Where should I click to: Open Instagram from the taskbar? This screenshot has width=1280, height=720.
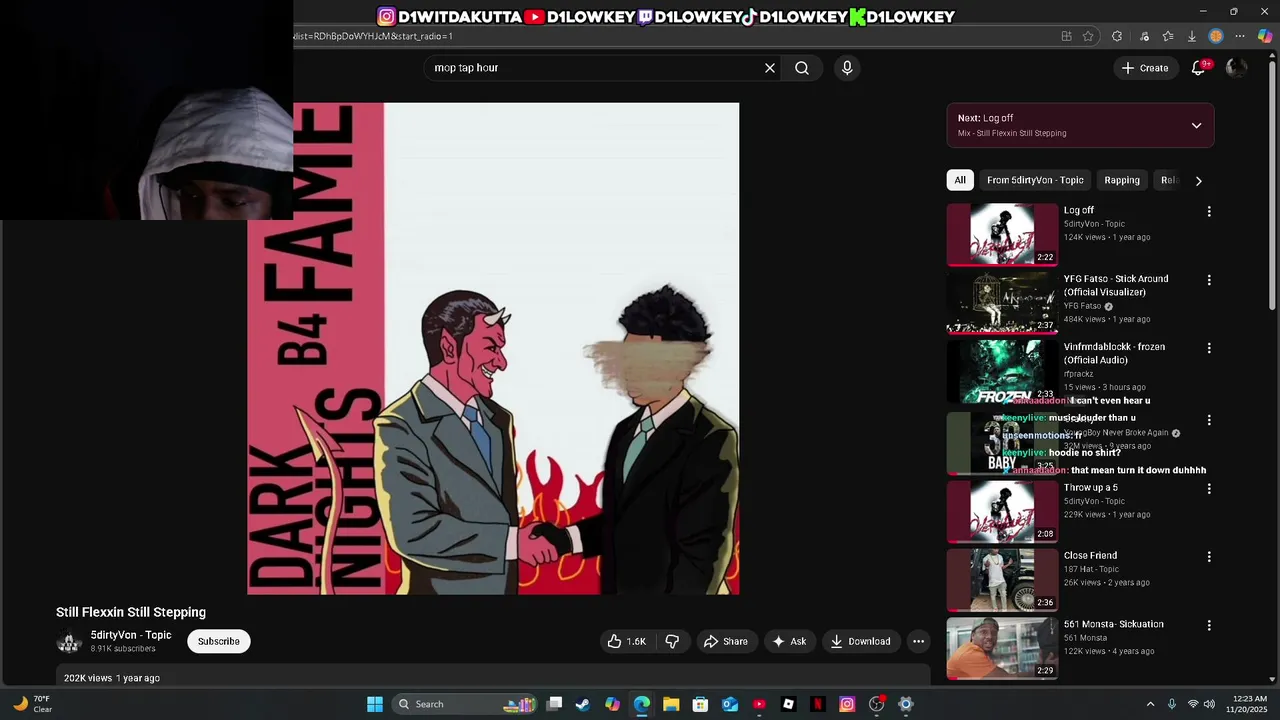pyautogui.click(x=847, y=704)
